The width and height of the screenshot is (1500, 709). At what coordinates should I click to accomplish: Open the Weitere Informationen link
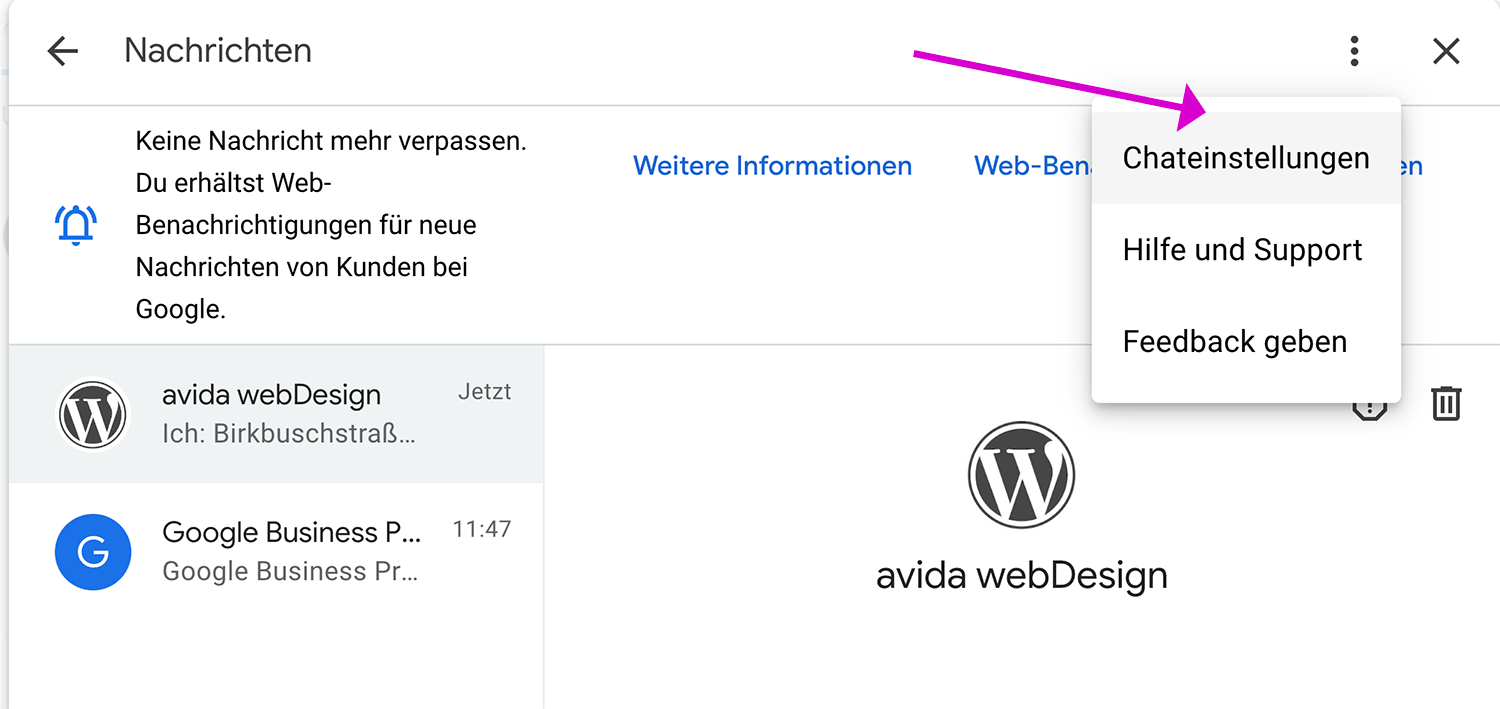pyautogui.click(x=772, y=166)
